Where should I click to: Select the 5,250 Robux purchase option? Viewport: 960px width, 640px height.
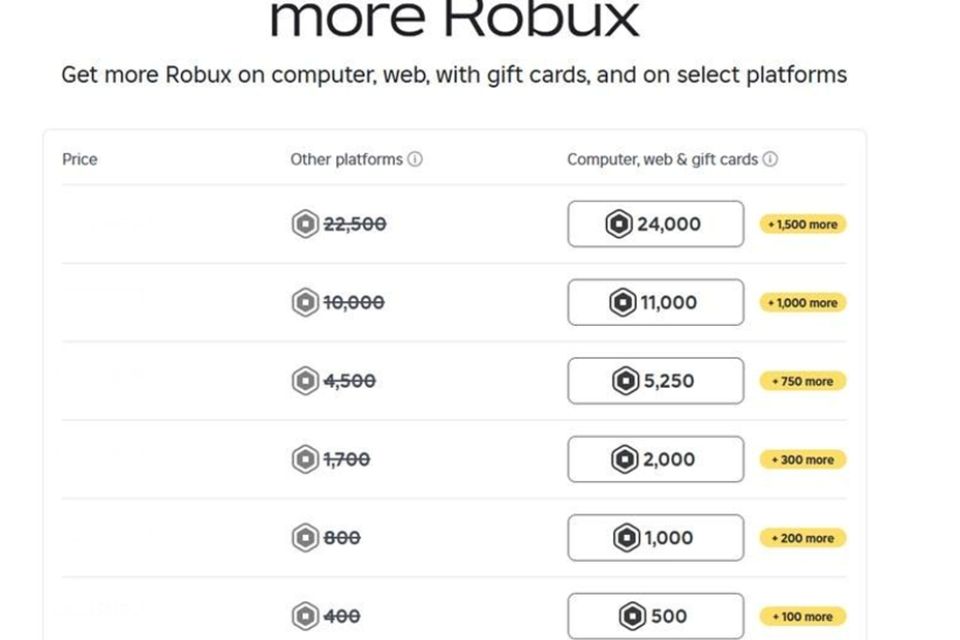pyautogui.click(x=655, y=380)
